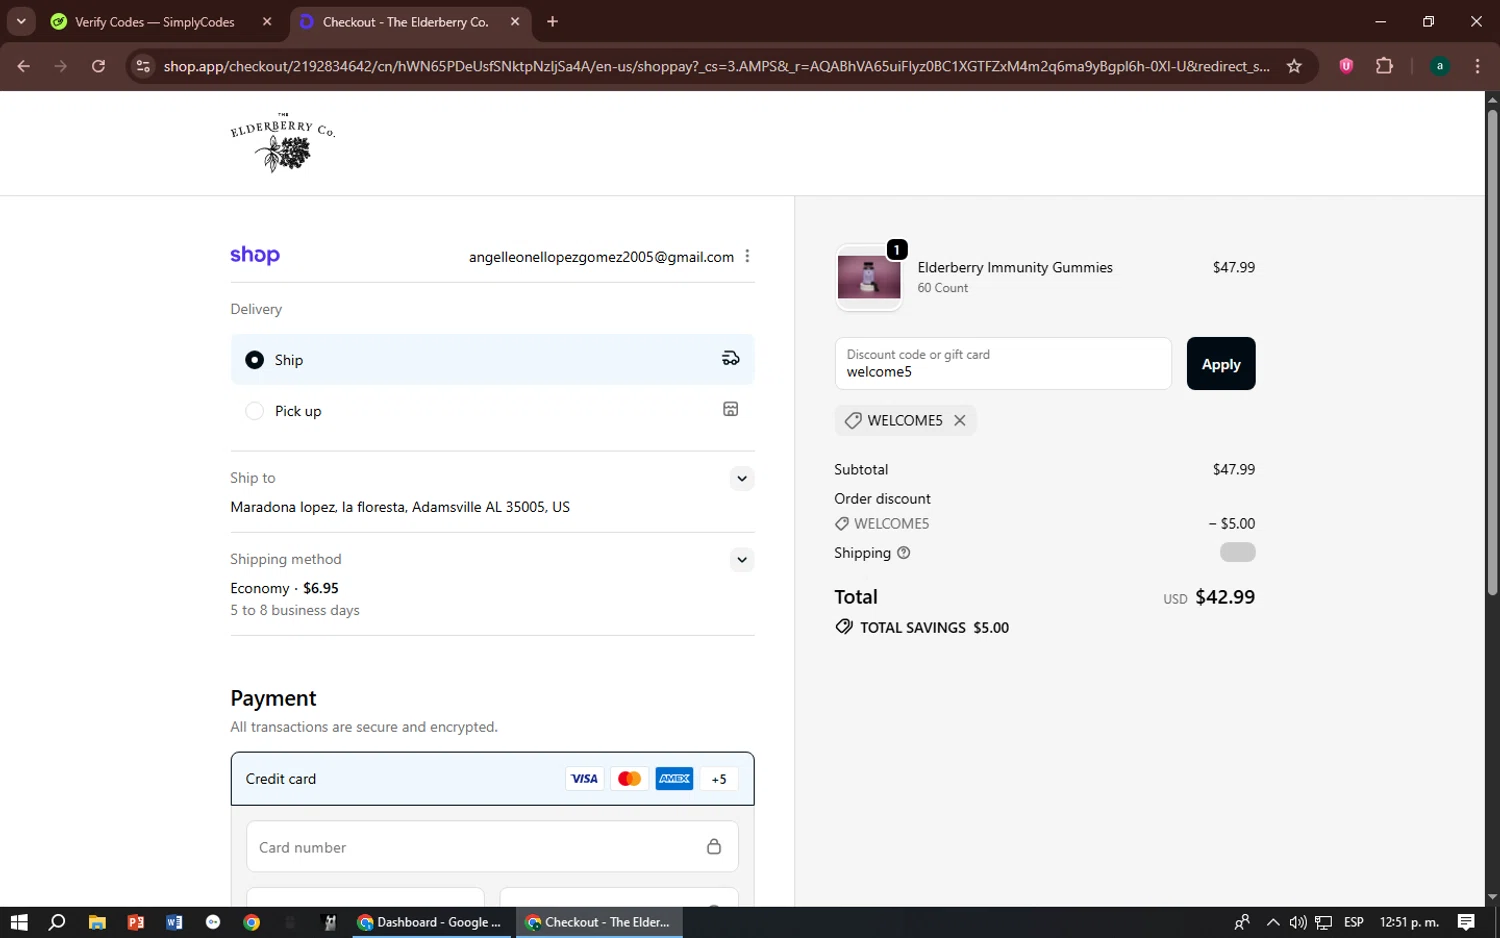The image size is (1500, 938).
Task: Open a new browser tab
Action: pos(553,22)
